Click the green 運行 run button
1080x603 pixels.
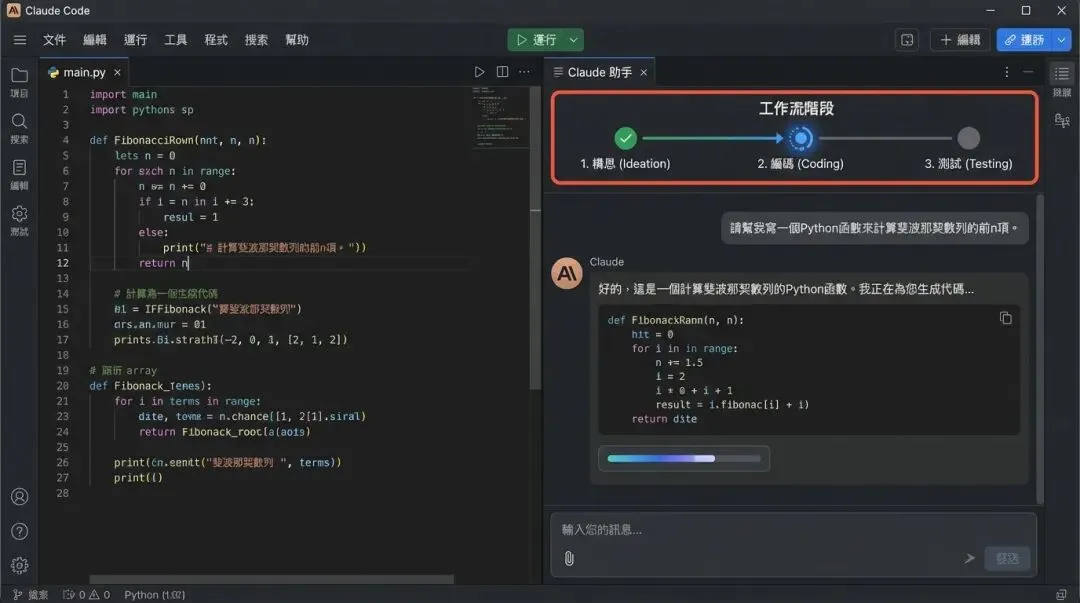coord(537,40)
